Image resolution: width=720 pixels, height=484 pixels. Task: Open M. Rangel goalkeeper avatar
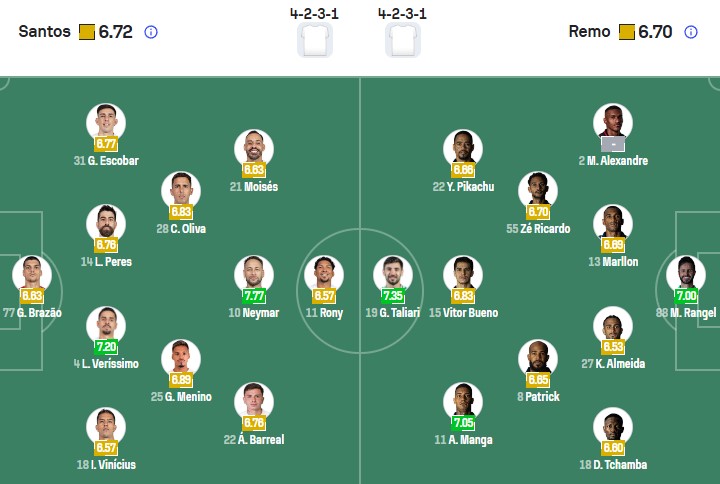686,274
